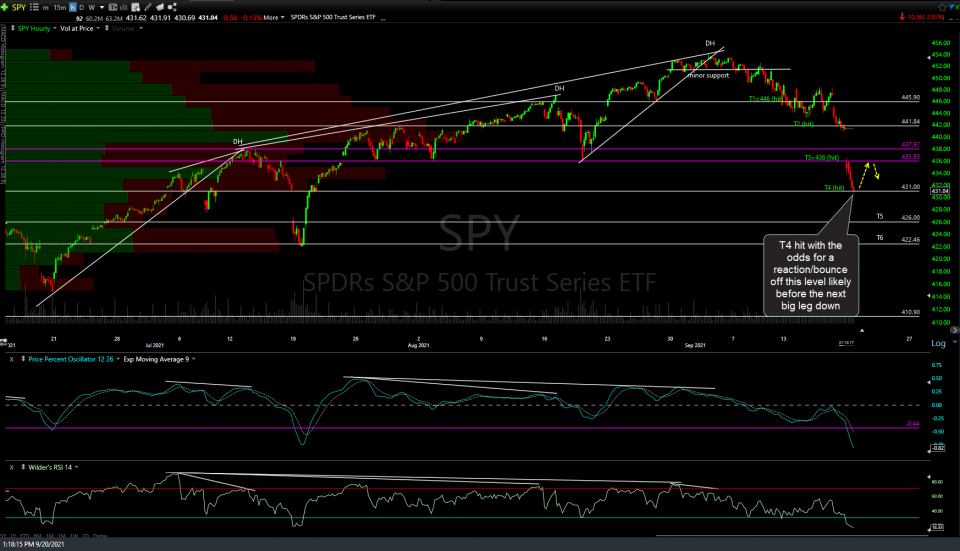
Task: Click move handle beside Wilder's RSI
Action: click(23, 467)
